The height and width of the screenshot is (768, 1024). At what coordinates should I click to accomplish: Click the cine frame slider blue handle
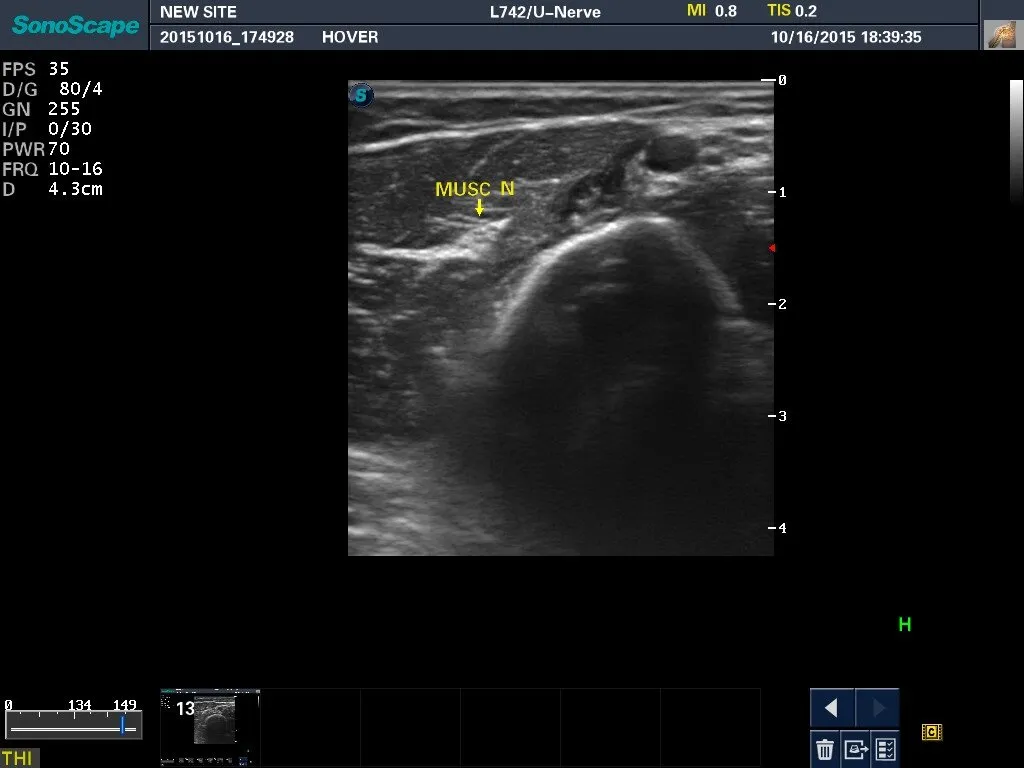(122, 725)
